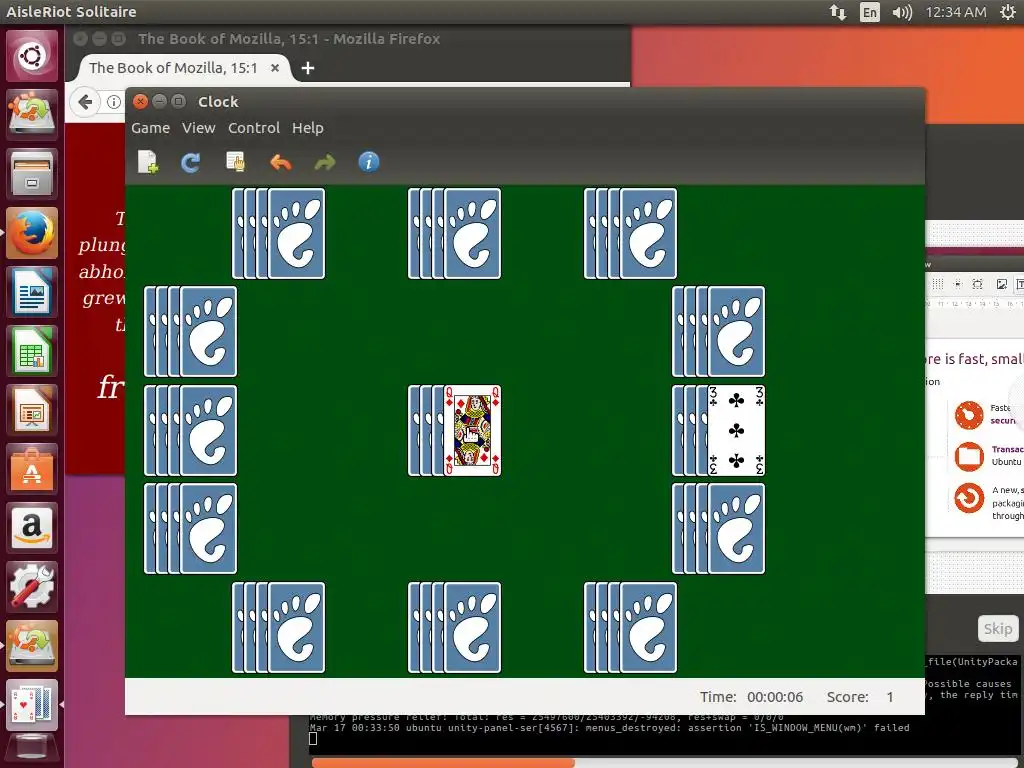Open LibreOffice Calc from launcher
The image size is (1024, 768).
[32, 351]
